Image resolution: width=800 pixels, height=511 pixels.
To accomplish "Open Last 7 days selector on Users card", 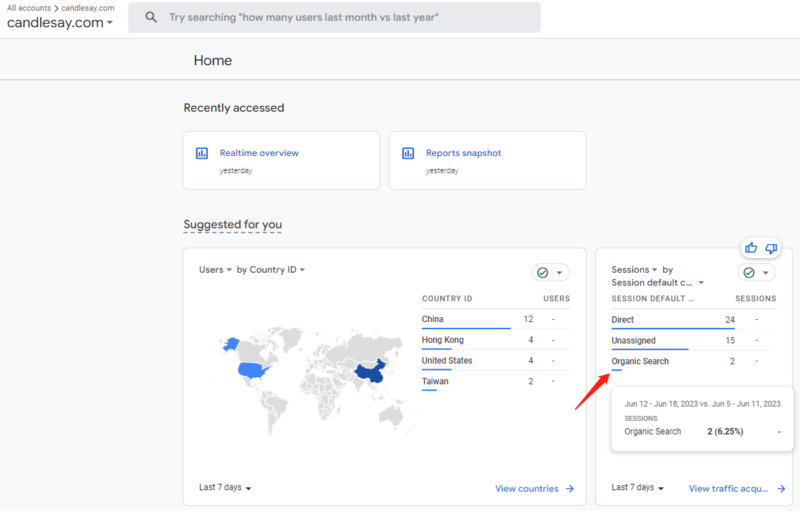I will click(x=225, y=488).
